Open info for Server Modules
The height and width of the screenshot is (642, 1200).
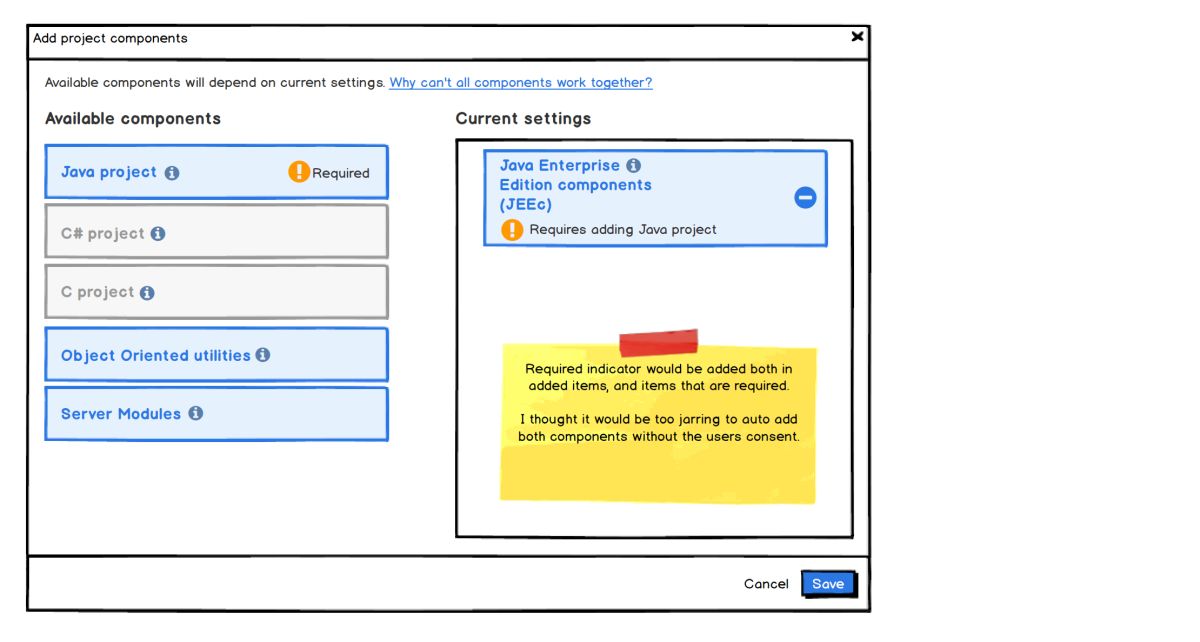[196, 413]
